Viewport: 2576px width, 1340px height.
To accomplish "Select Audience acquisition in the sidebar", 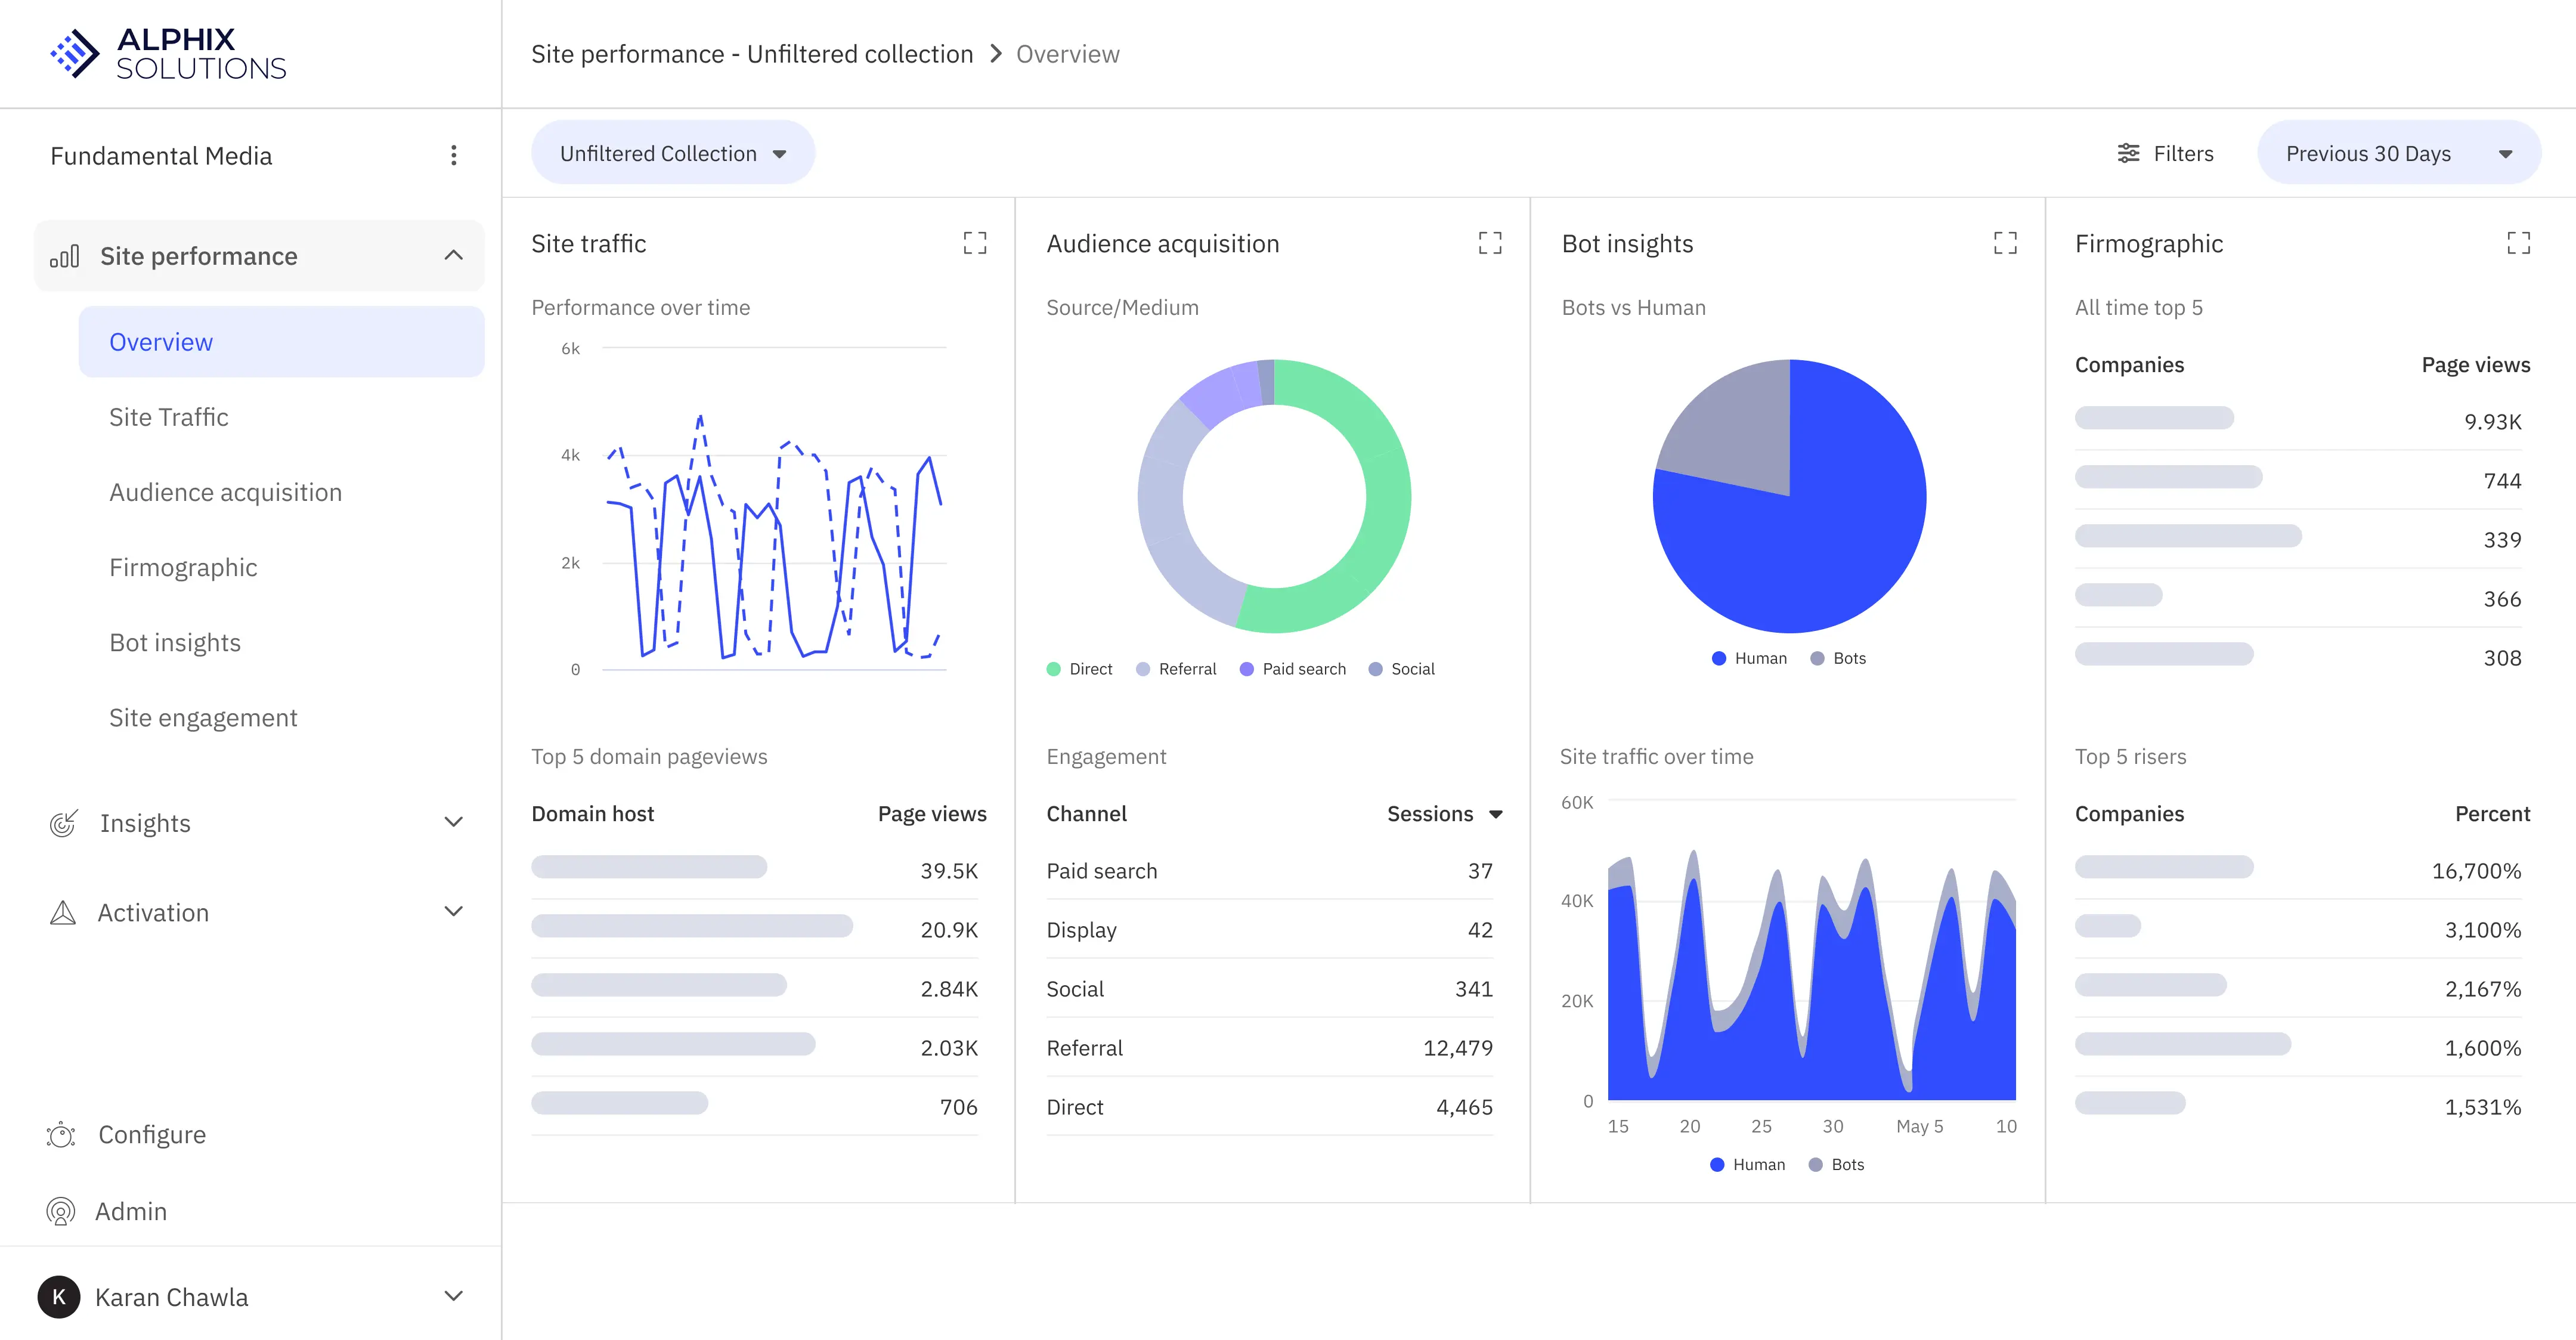I will click(226, 492).
